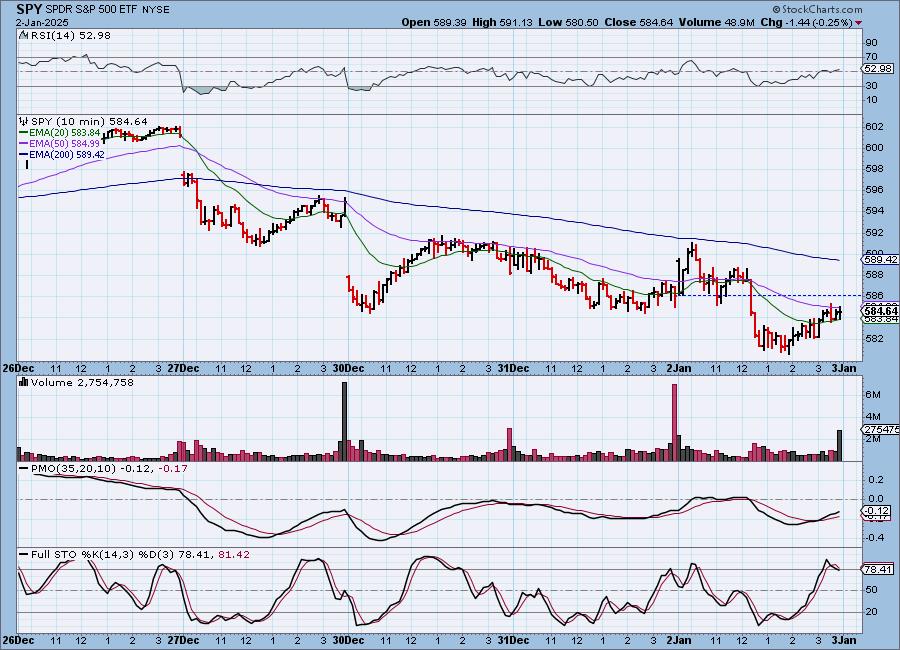Image resolution: width=900 pixels, height=650 pixels.
Task: Click the PMO(35,20,10) -0.12, -0.17 legend
Action: tap(109, 469)
